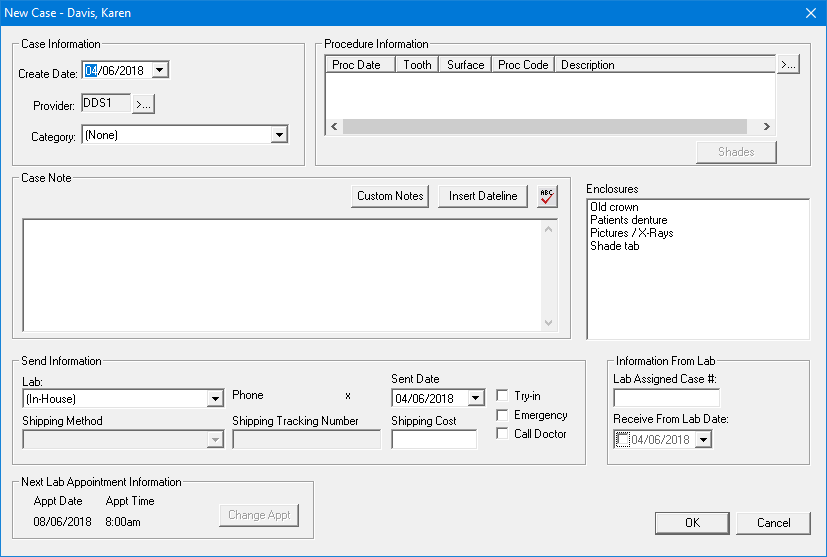Click the Custom Notes button
The height and width of the screenshot is (557, 827).
(390, 196)
